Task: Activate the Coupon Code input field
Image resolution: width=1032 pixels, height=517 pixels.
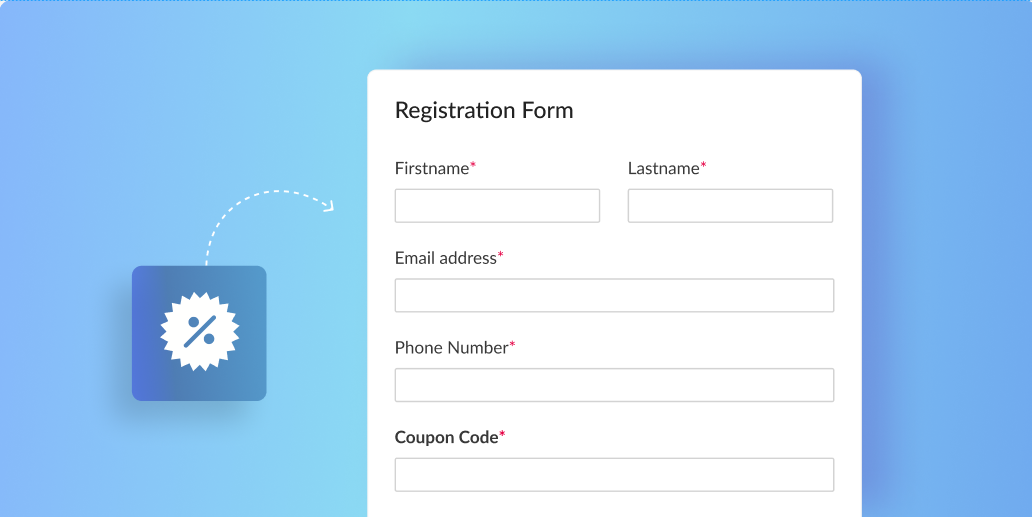Action: click(614, 475)
